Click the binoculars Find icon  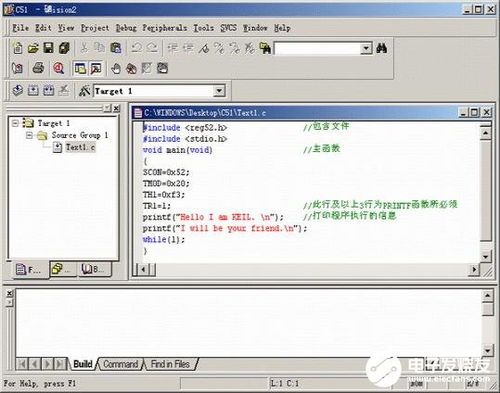[381, 49]
